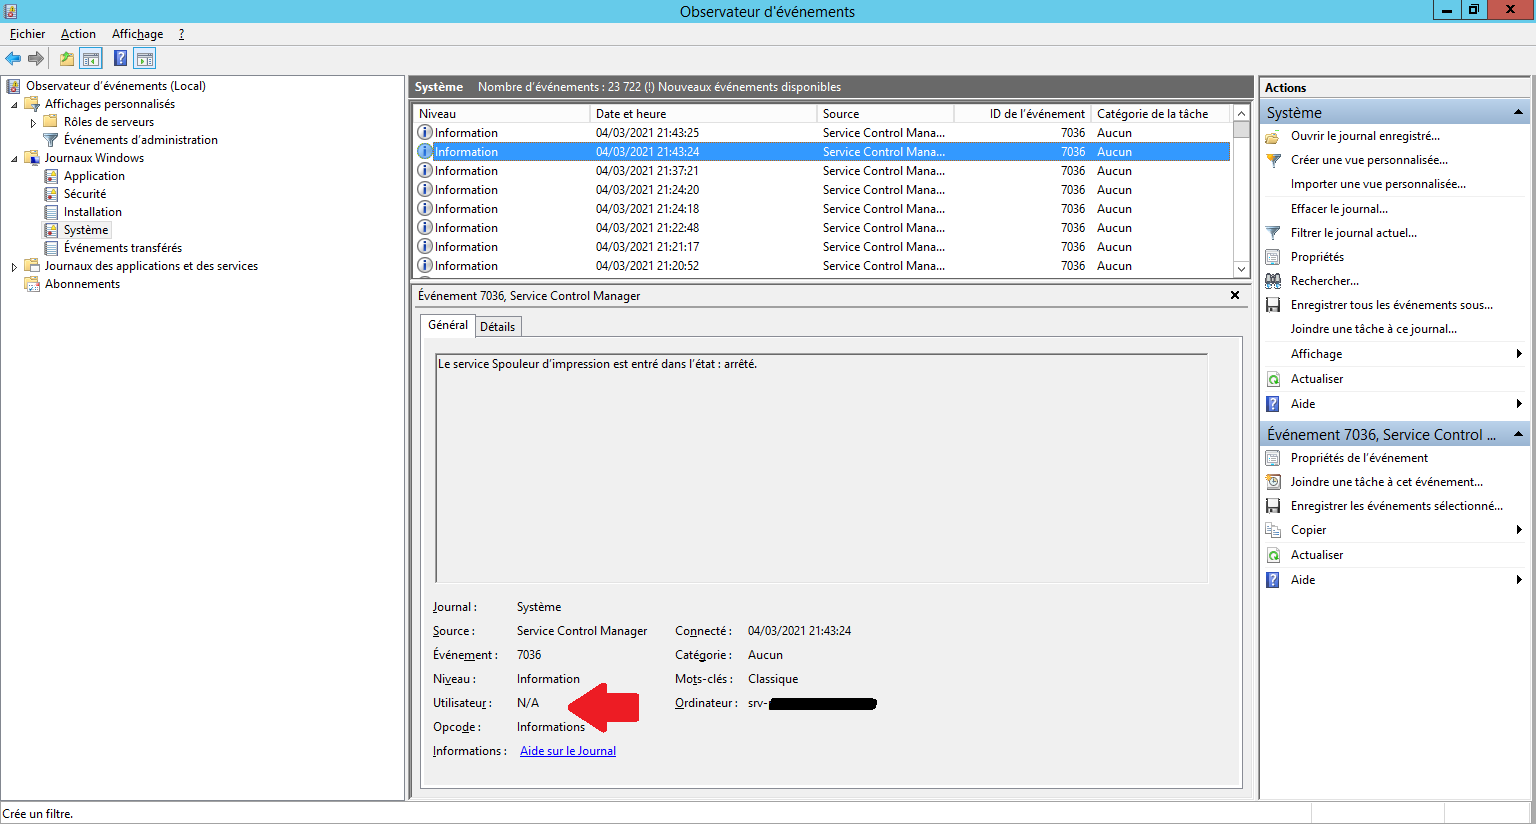
Task: Select the event at 04/03/2021 21:37:21
Action: coord(822,171)
